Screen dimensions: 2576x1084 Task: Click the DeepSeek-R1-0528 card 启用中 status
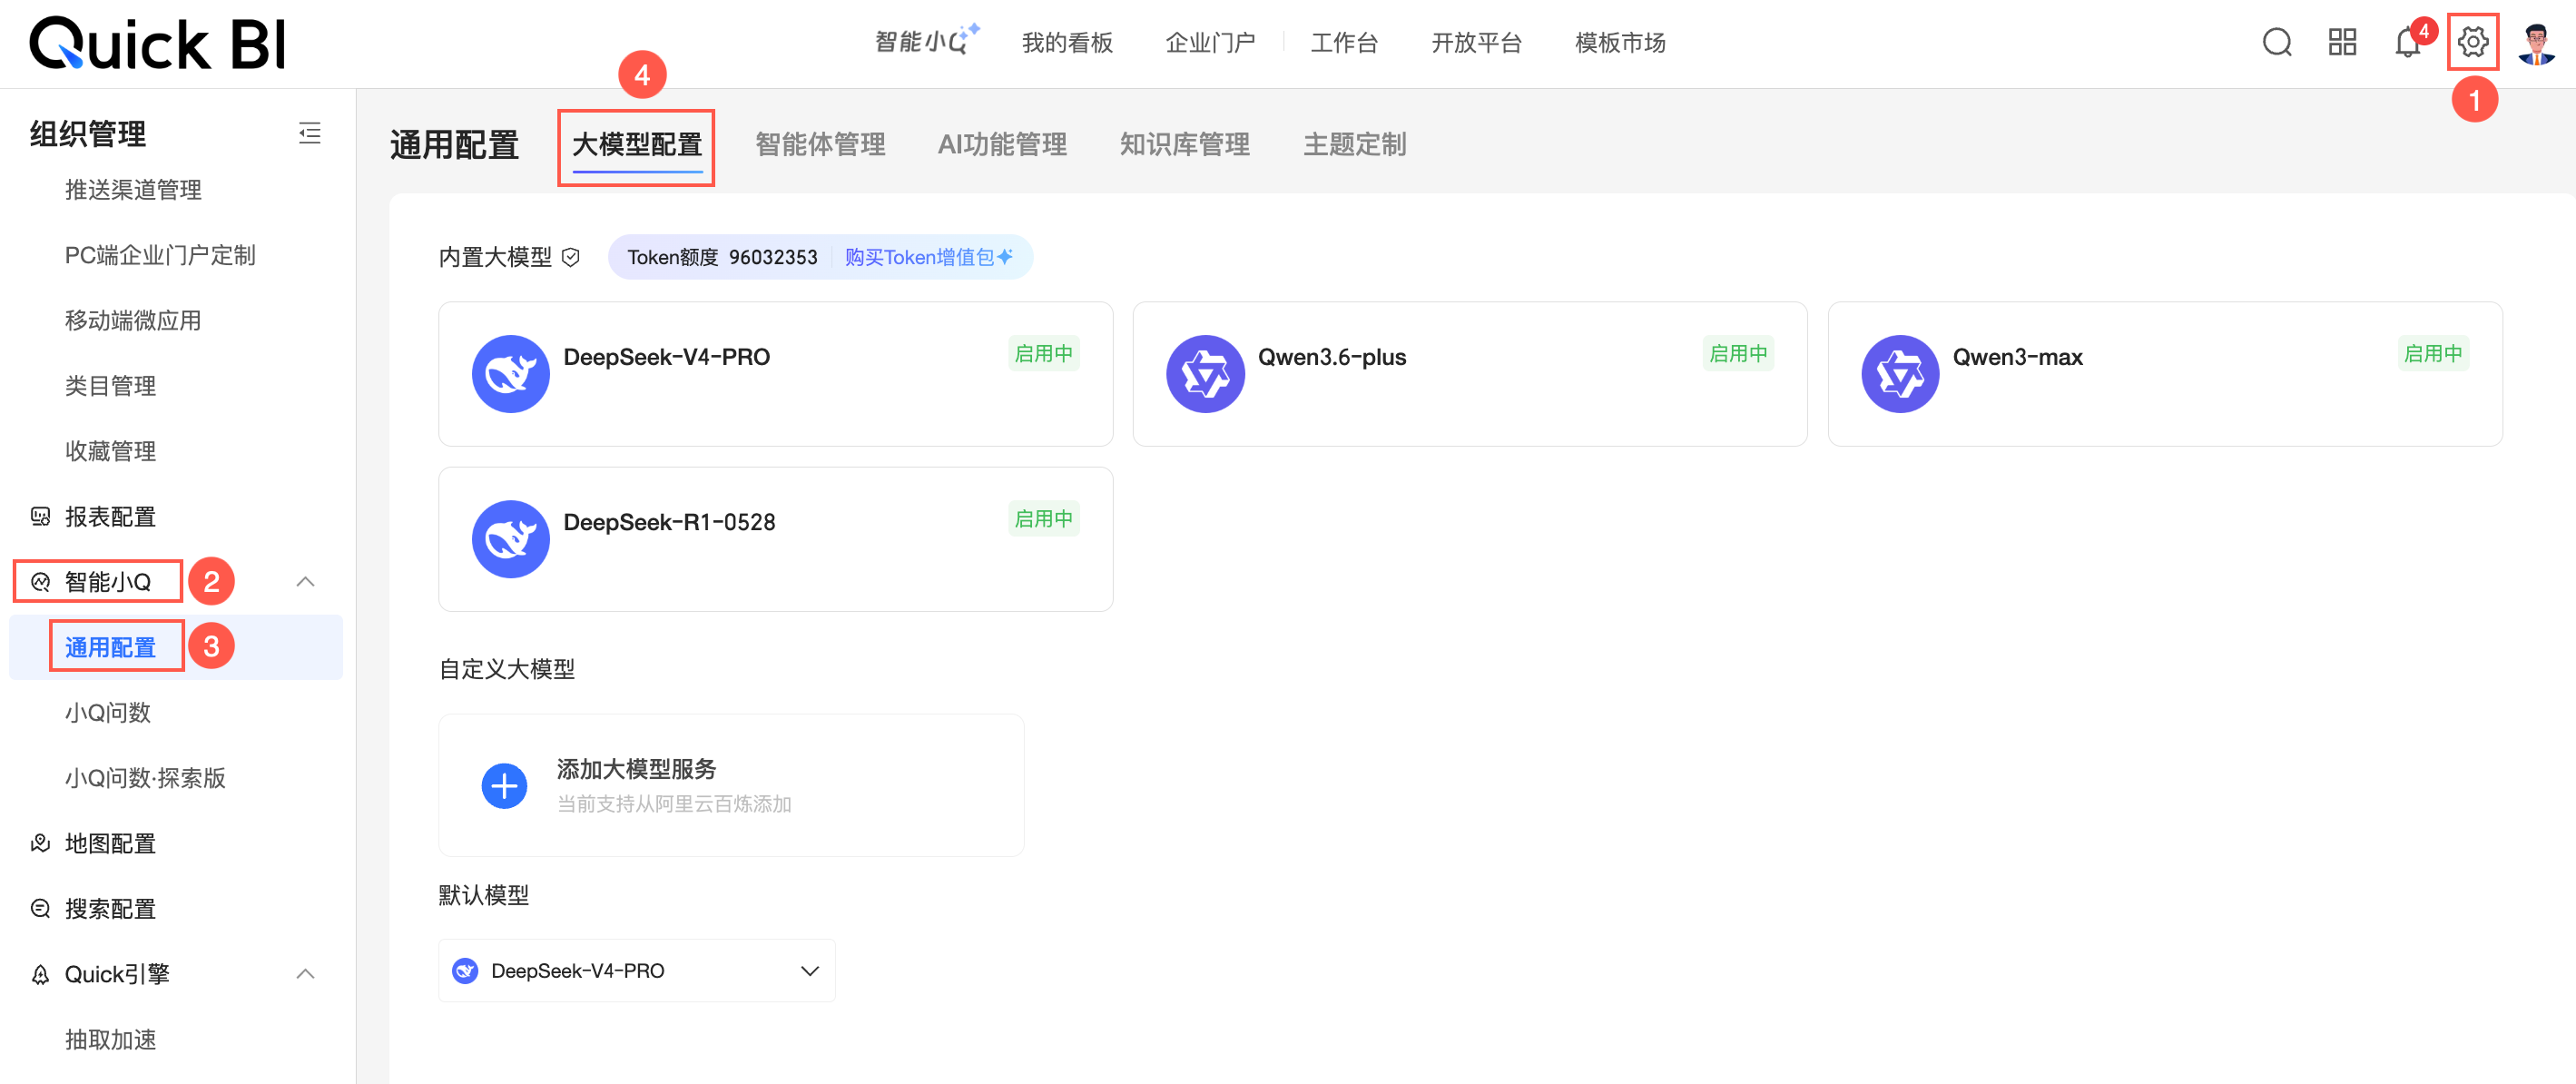1043,519
